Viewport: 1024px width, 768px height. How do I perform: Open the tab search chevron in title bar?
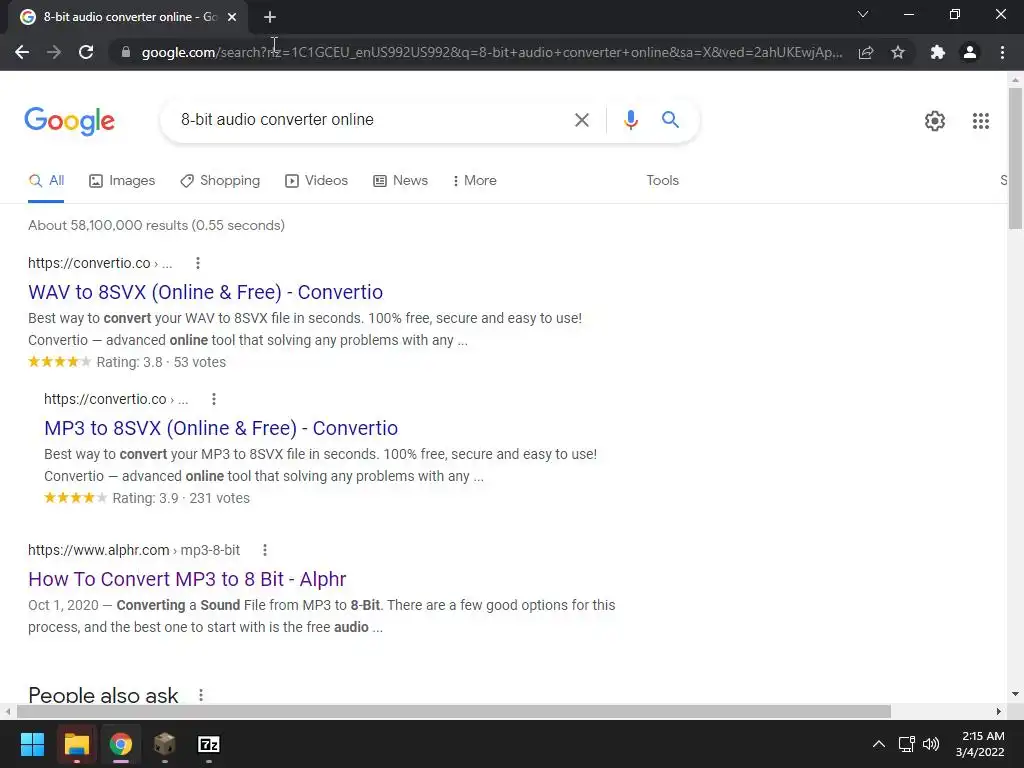[x=863, y=14]
